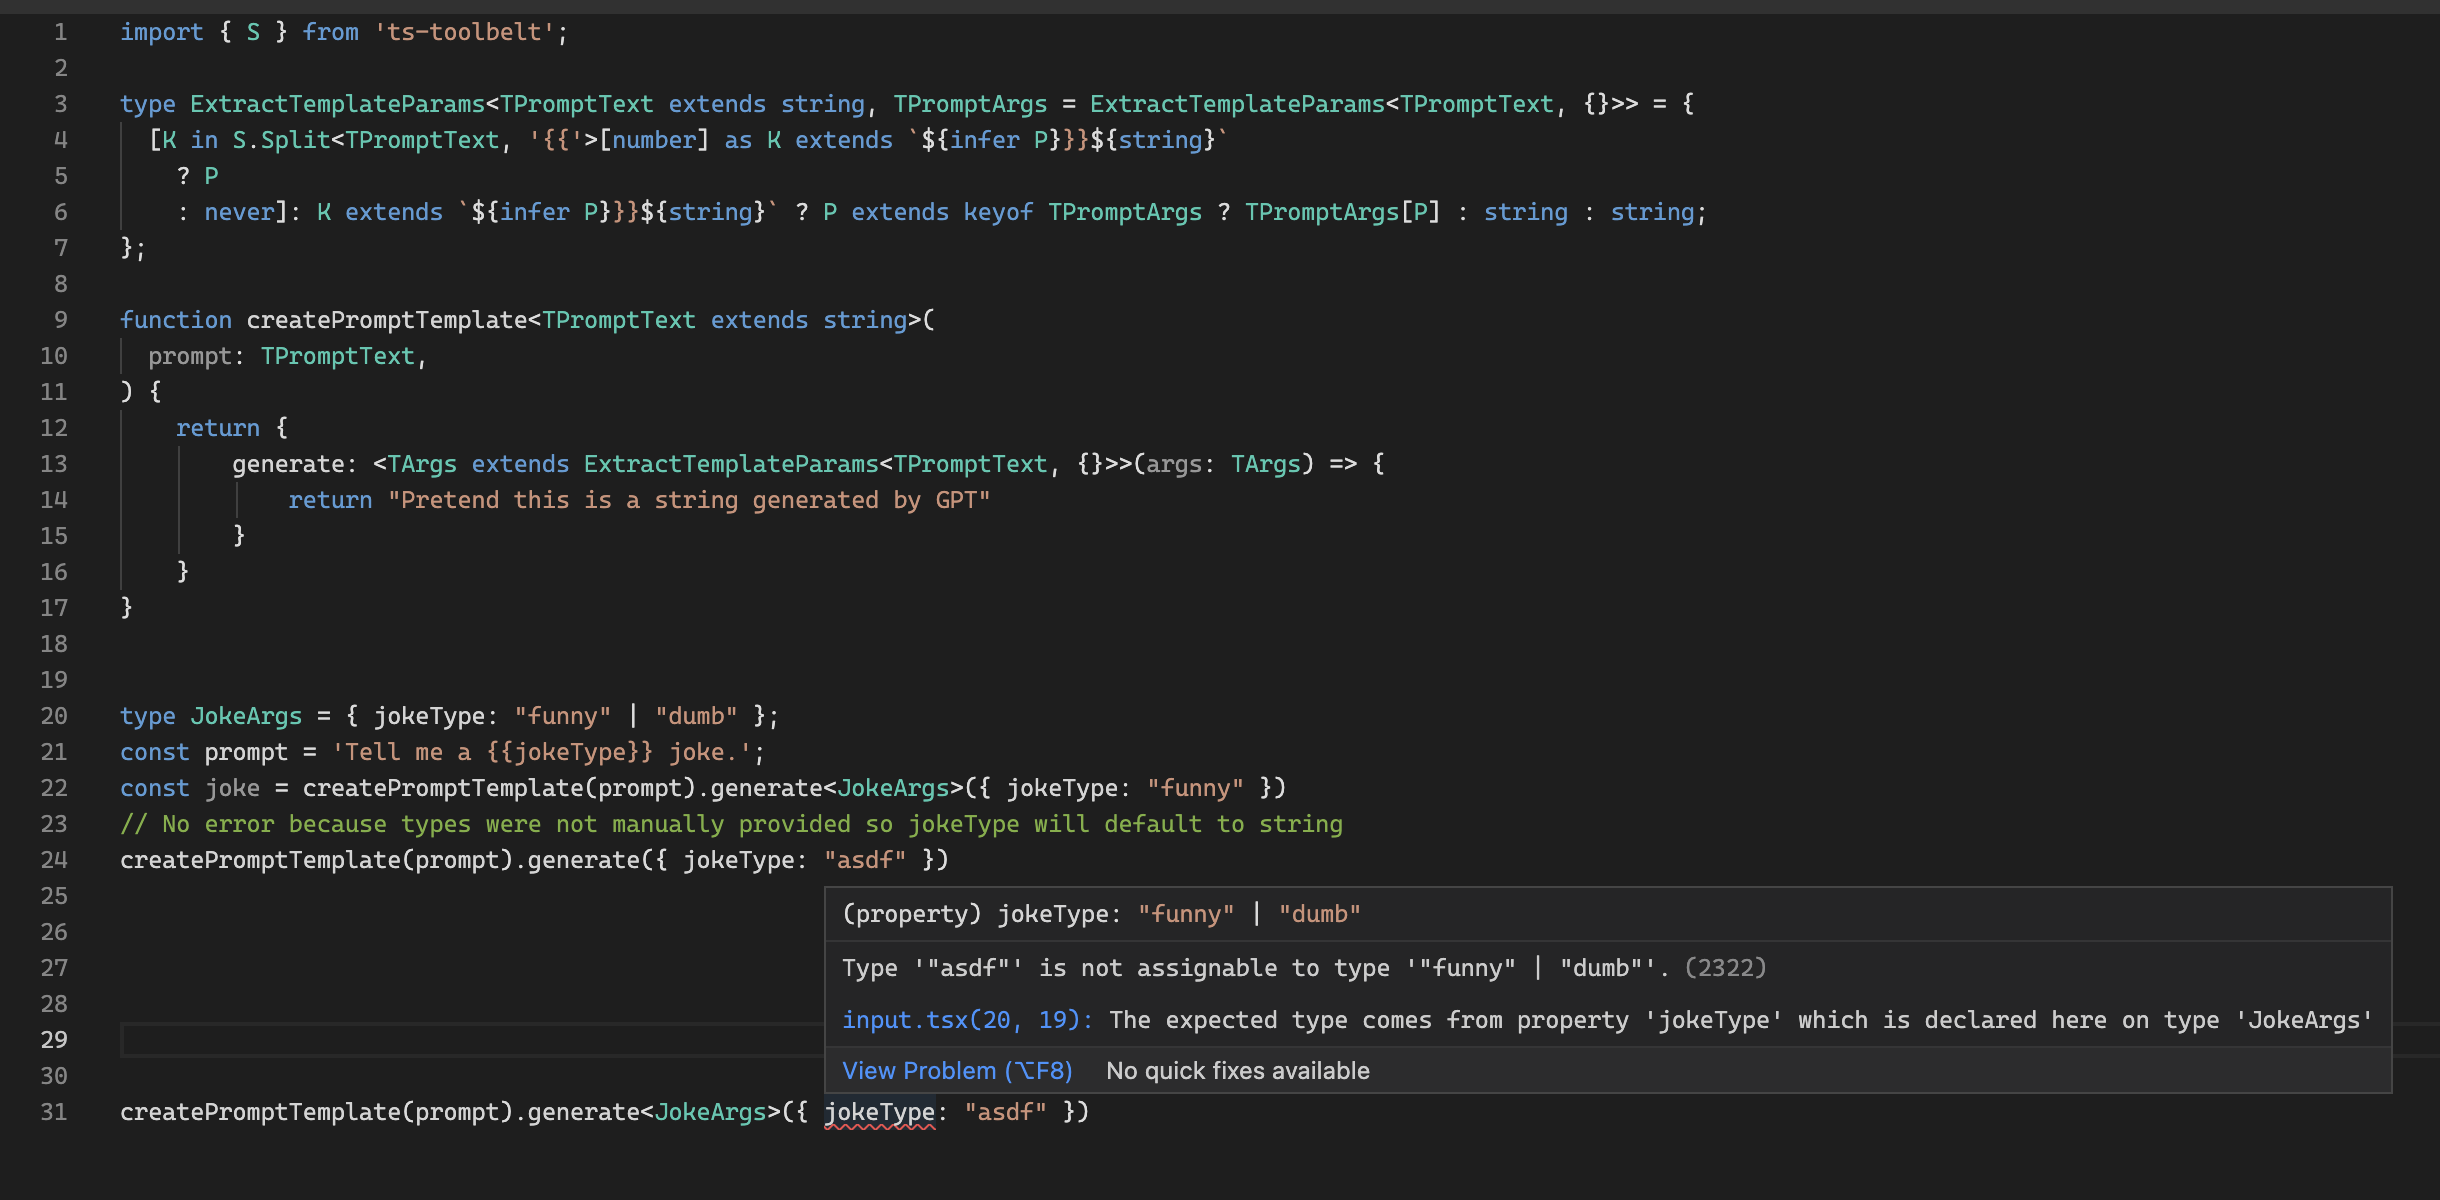Click the return keyword on line 12
Viewport: 2440px width, 1200px height.
218,428
